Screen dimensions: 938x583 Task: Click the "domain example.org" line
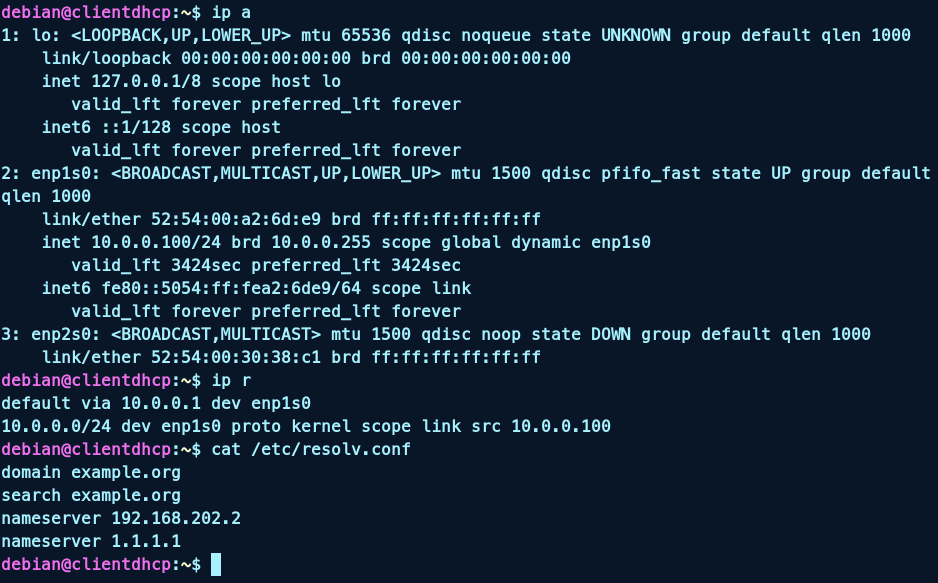[91, 472]
